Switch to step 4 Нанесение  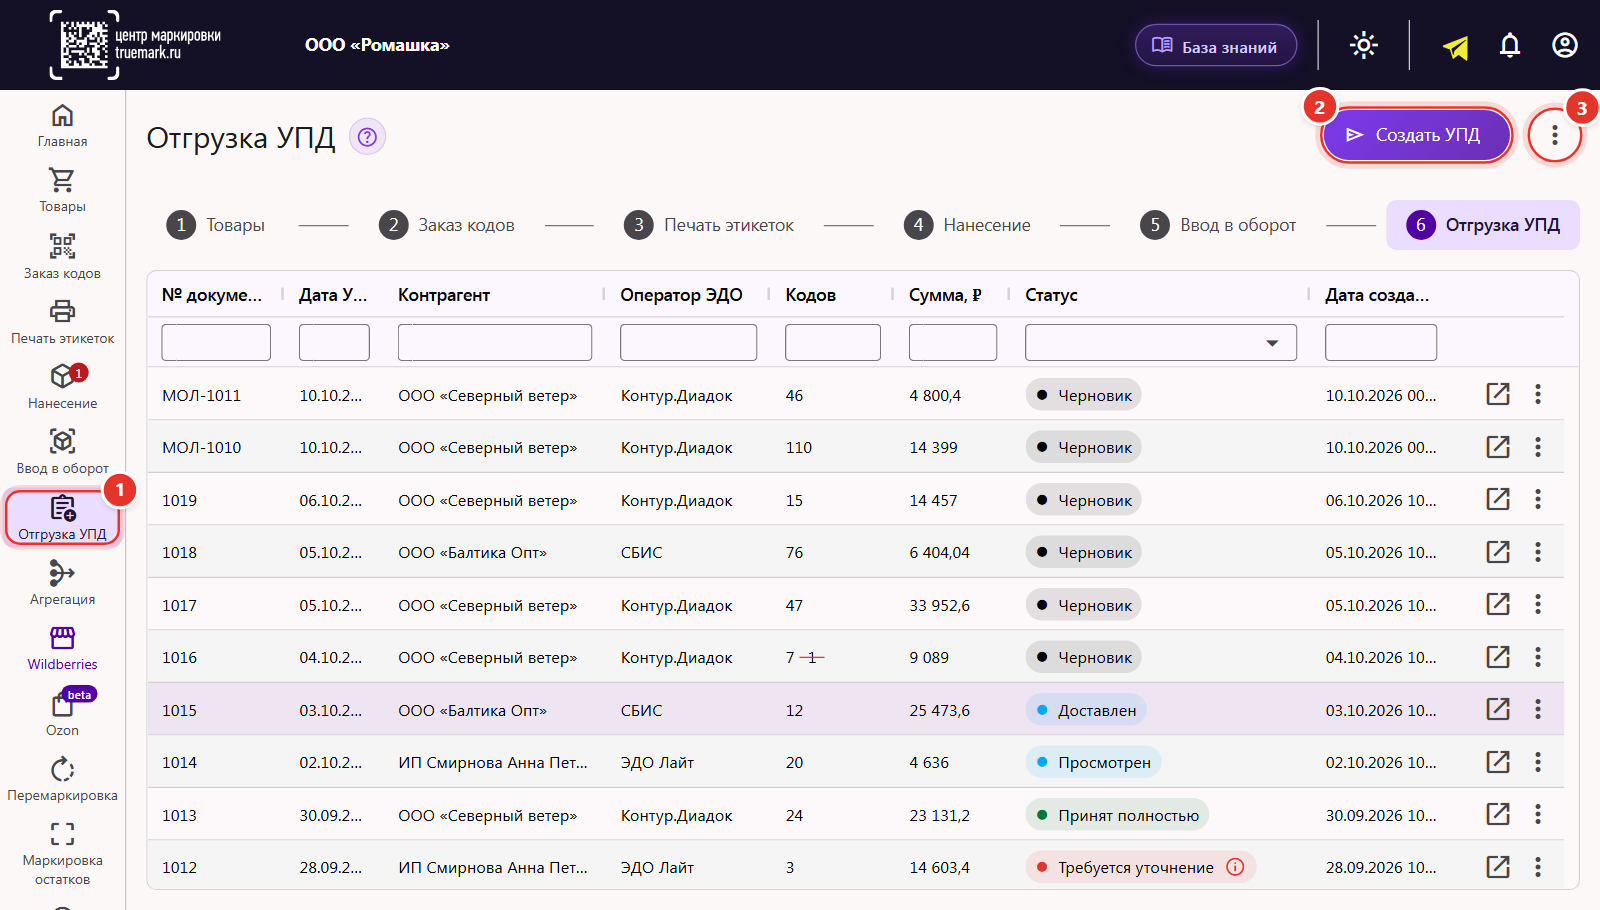pos(967,225)
